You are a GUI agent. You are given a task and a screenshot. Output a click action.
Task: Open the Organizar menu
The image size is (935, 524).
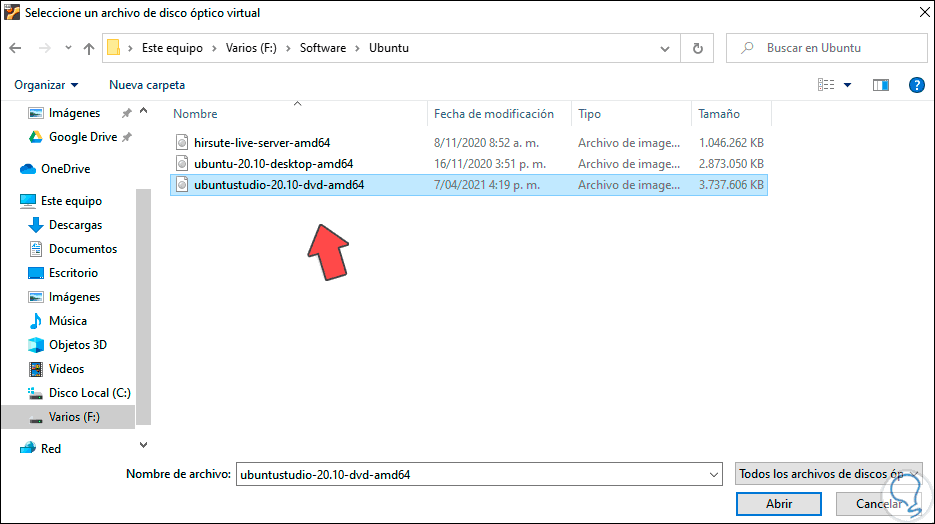[x=46, y=85]
